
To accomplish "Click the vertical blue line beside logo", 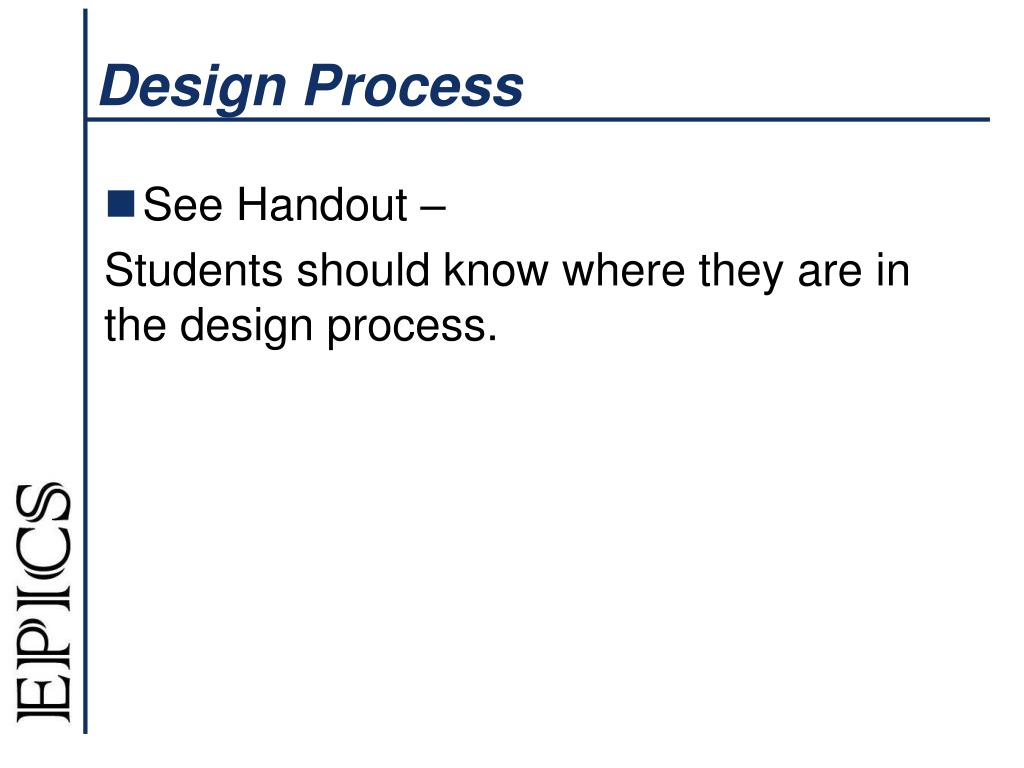I will pos(85,371).
